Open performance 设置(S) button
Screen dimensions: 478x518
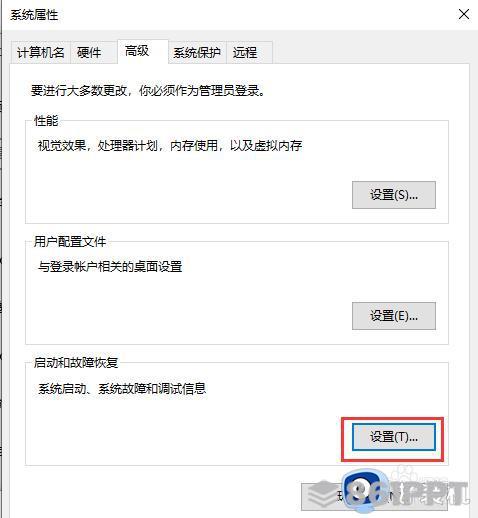pos(394,195)
